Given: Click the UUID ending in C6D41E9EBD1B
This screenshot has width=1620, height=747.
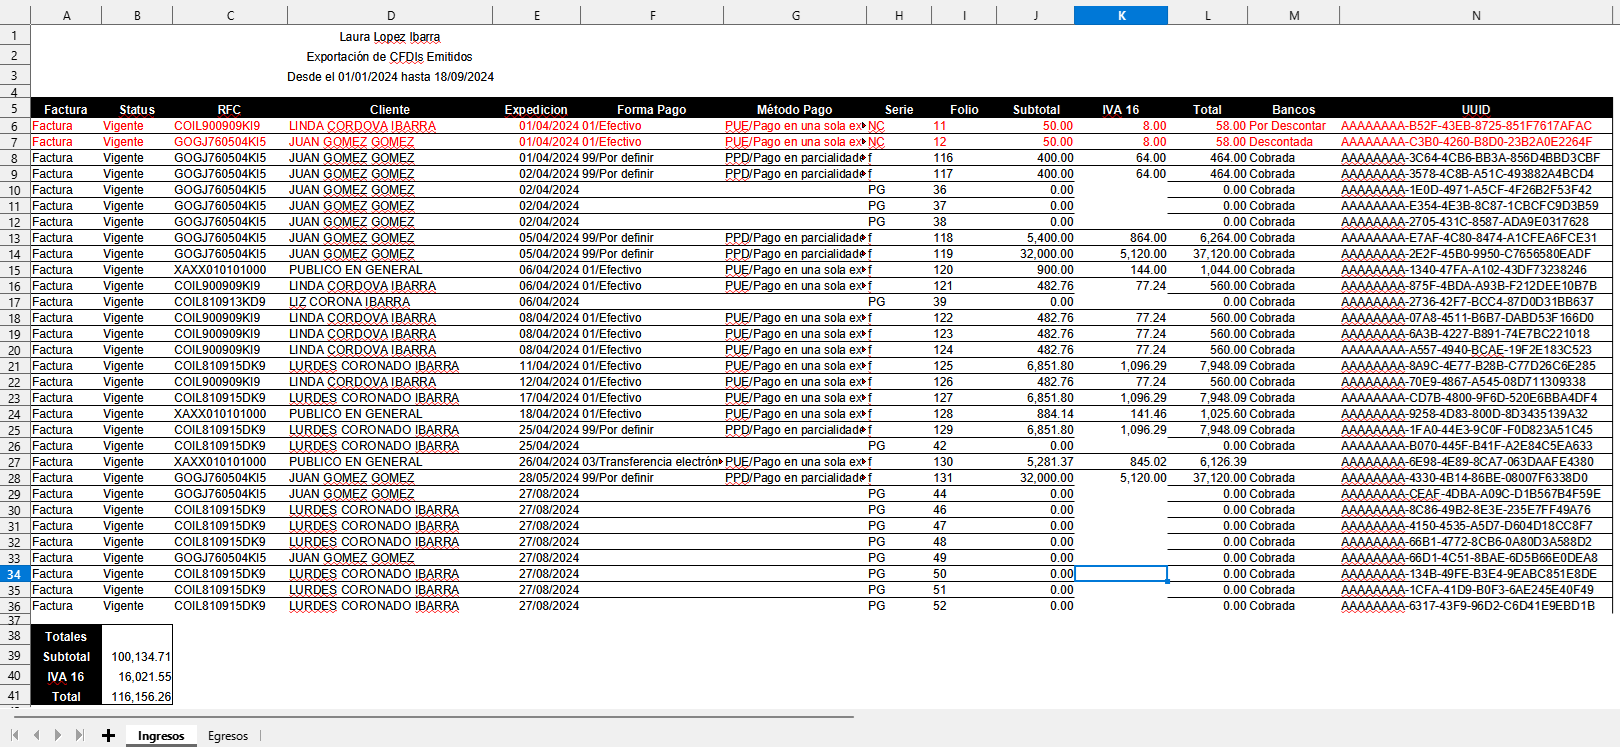Looking at the screenshot, I should (1476, 606).
